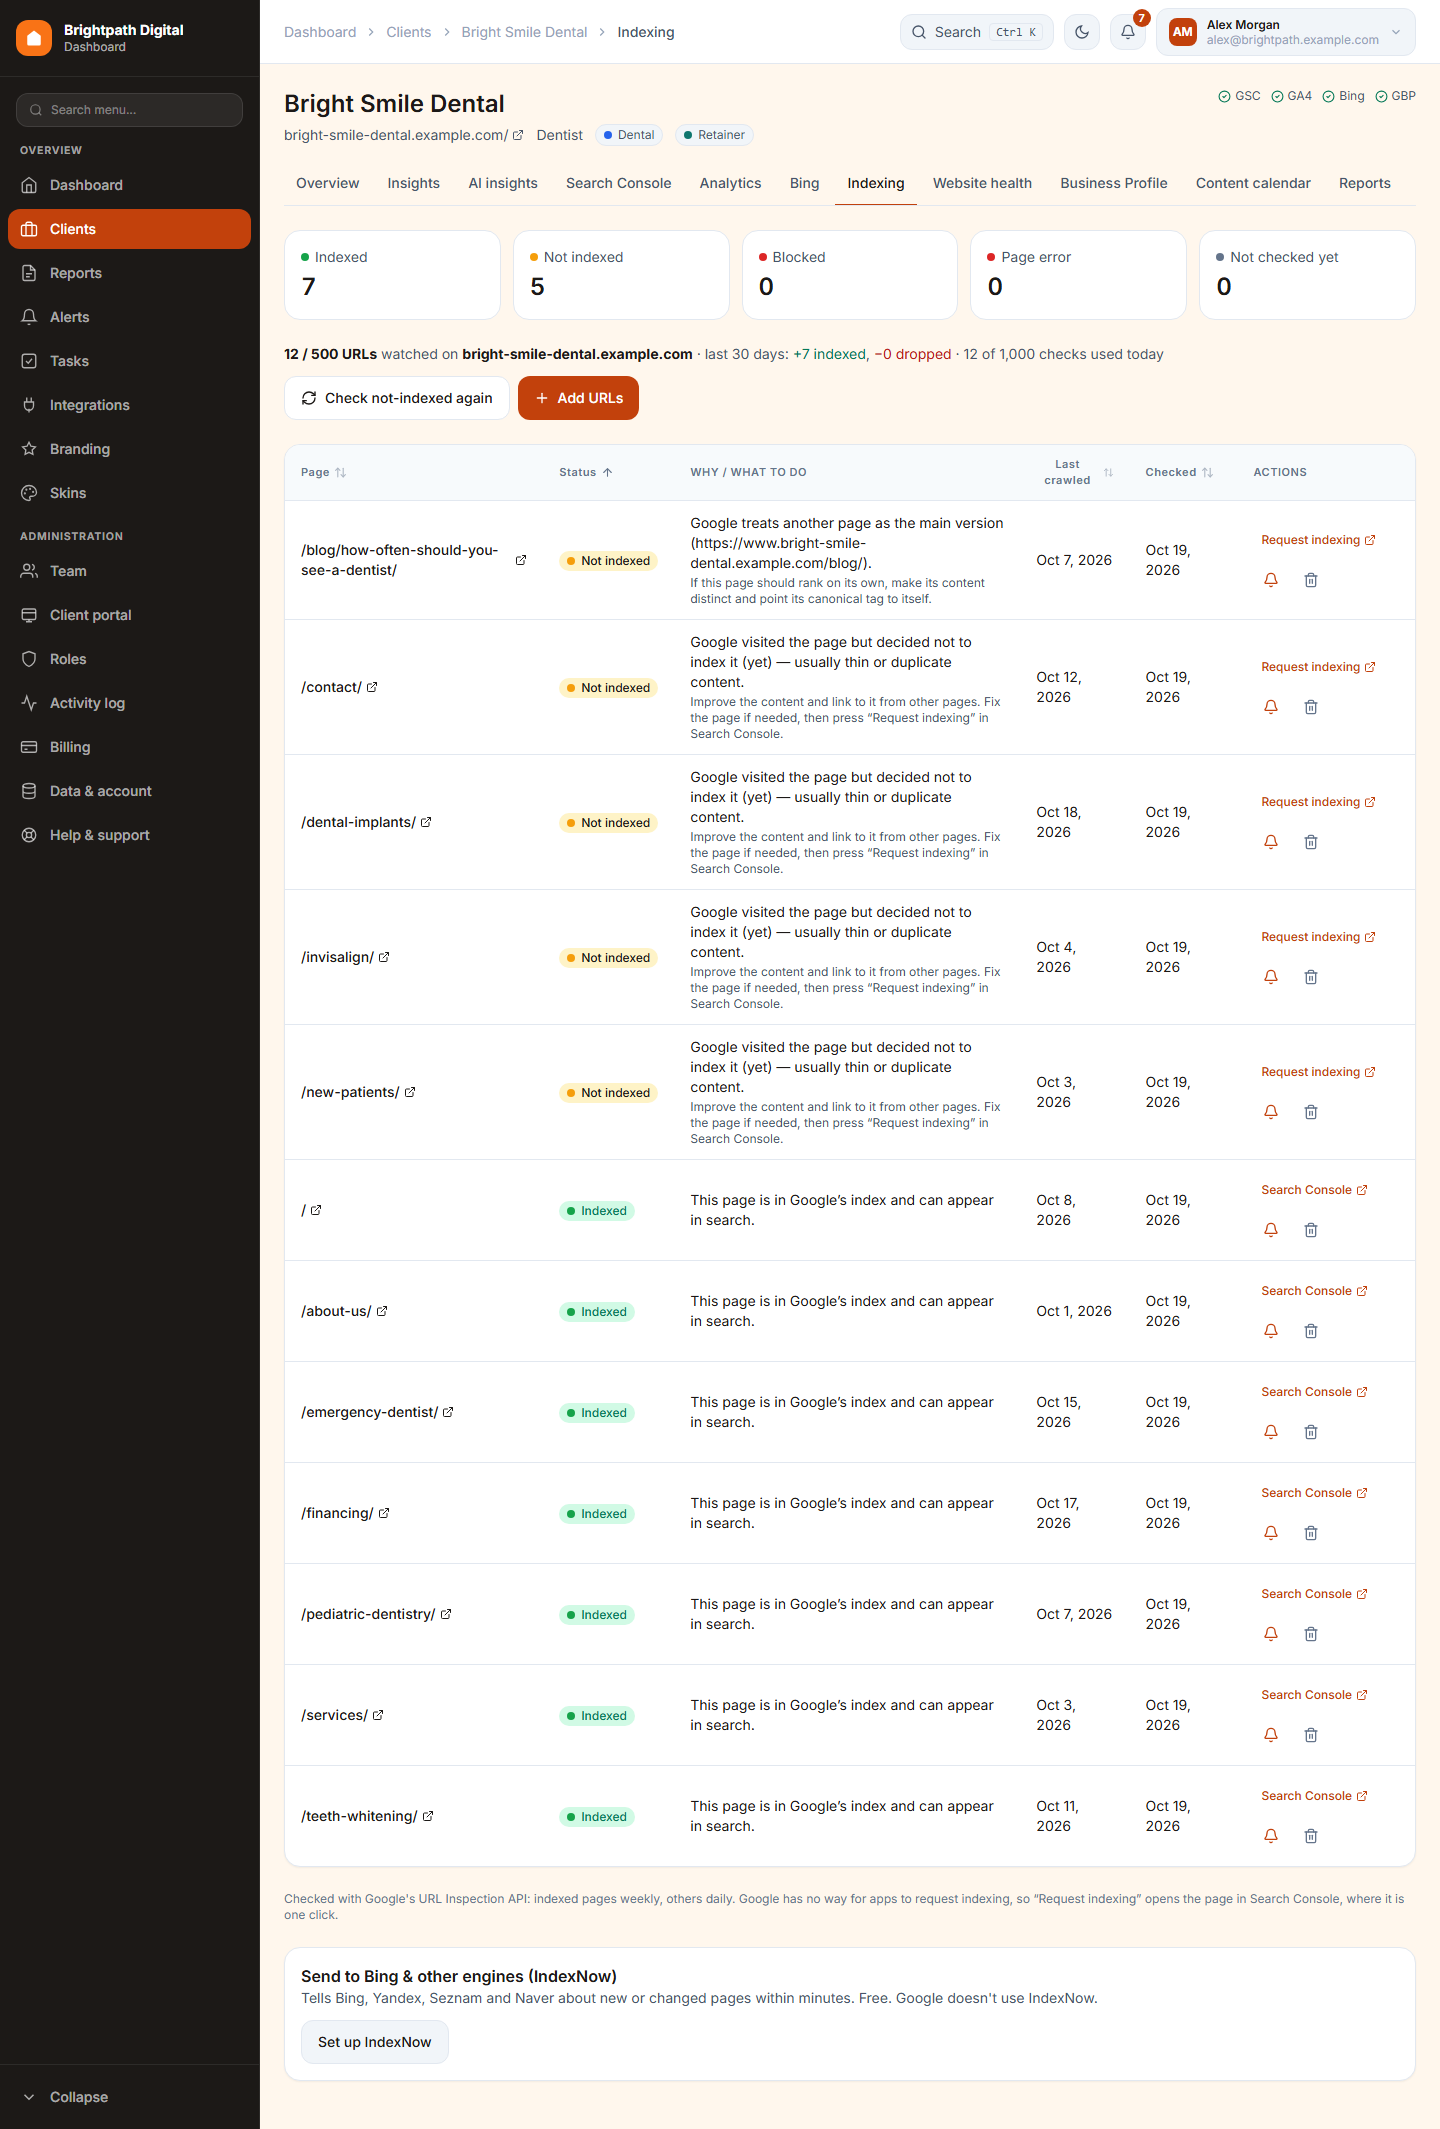The image size is (1440, 2129).
Task: Open the blog post external link icon
Action: point(521,560)
